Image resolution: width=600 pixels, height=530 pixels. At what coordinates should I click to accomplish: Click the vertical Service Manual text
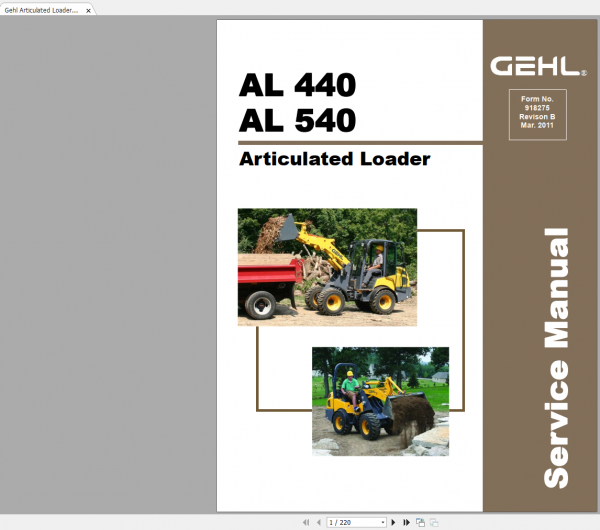556,358
